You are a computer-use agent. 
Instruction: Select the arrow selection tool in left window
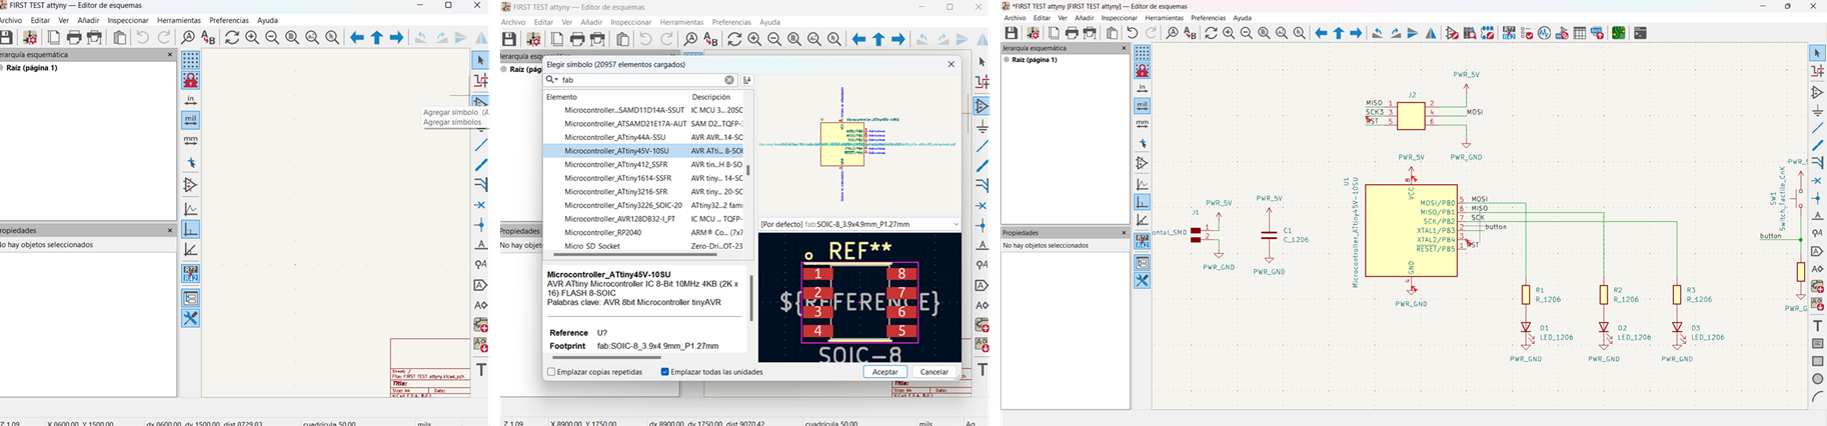(x=481, y=60)
